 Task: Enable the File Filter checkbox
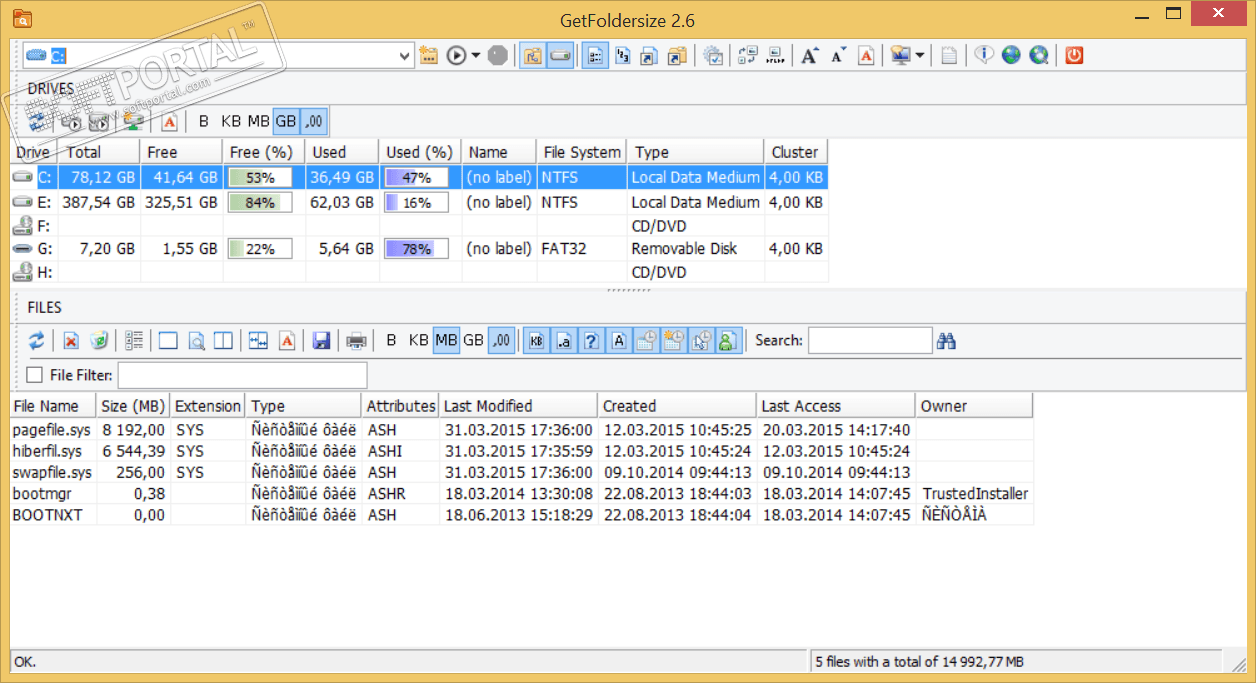click(34, 375)
